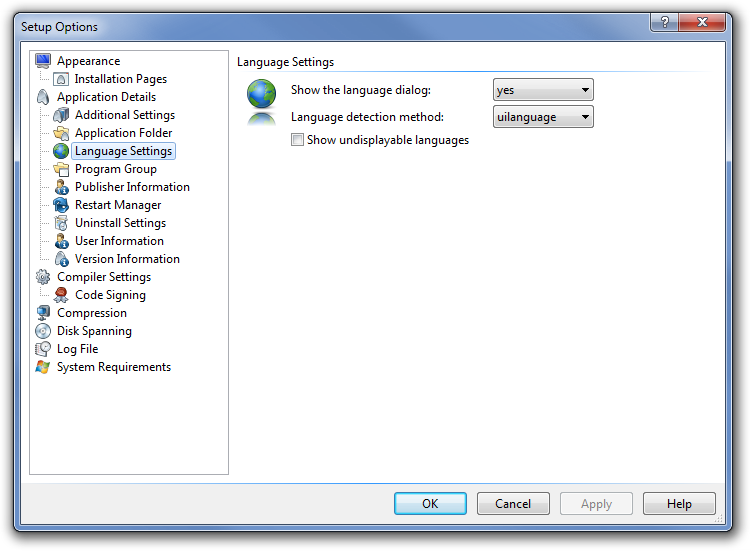Select Installation Pages in the tree

click(x=120, y=79)
